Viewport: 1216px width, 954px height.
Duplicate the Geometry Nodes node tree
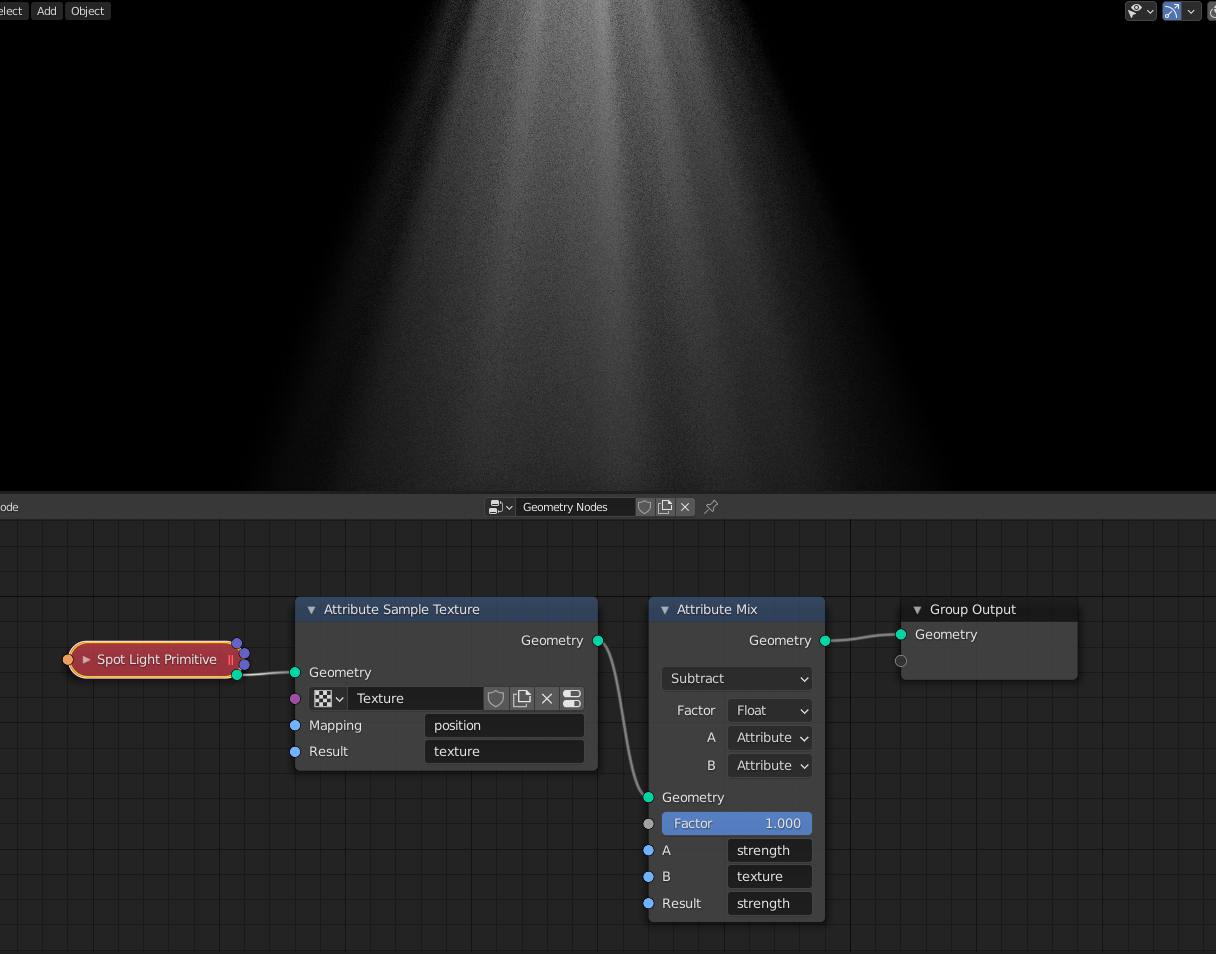665,507
